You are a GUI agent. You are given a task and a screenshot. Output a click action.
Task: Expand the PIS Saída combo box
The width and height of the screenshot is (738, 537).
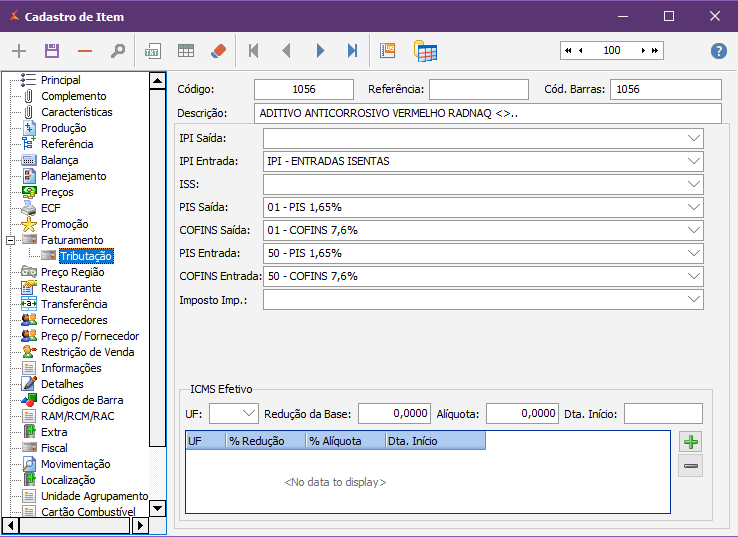(x=694, y=207)
